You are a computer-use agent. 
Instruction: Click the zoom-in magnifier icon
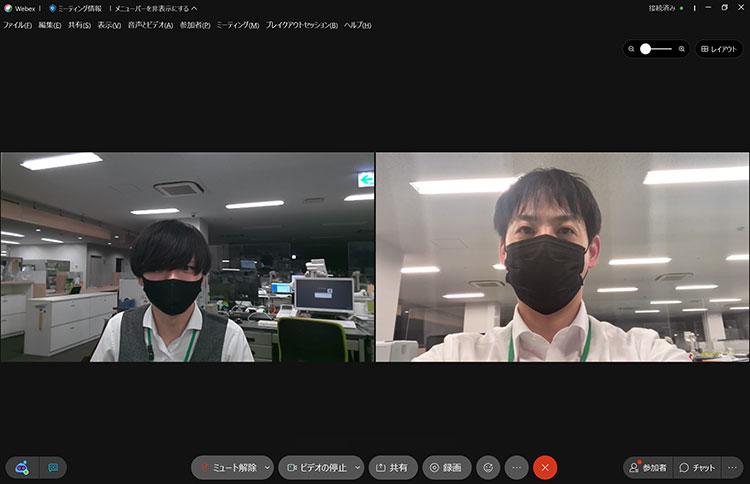click(x=682, y=48)
